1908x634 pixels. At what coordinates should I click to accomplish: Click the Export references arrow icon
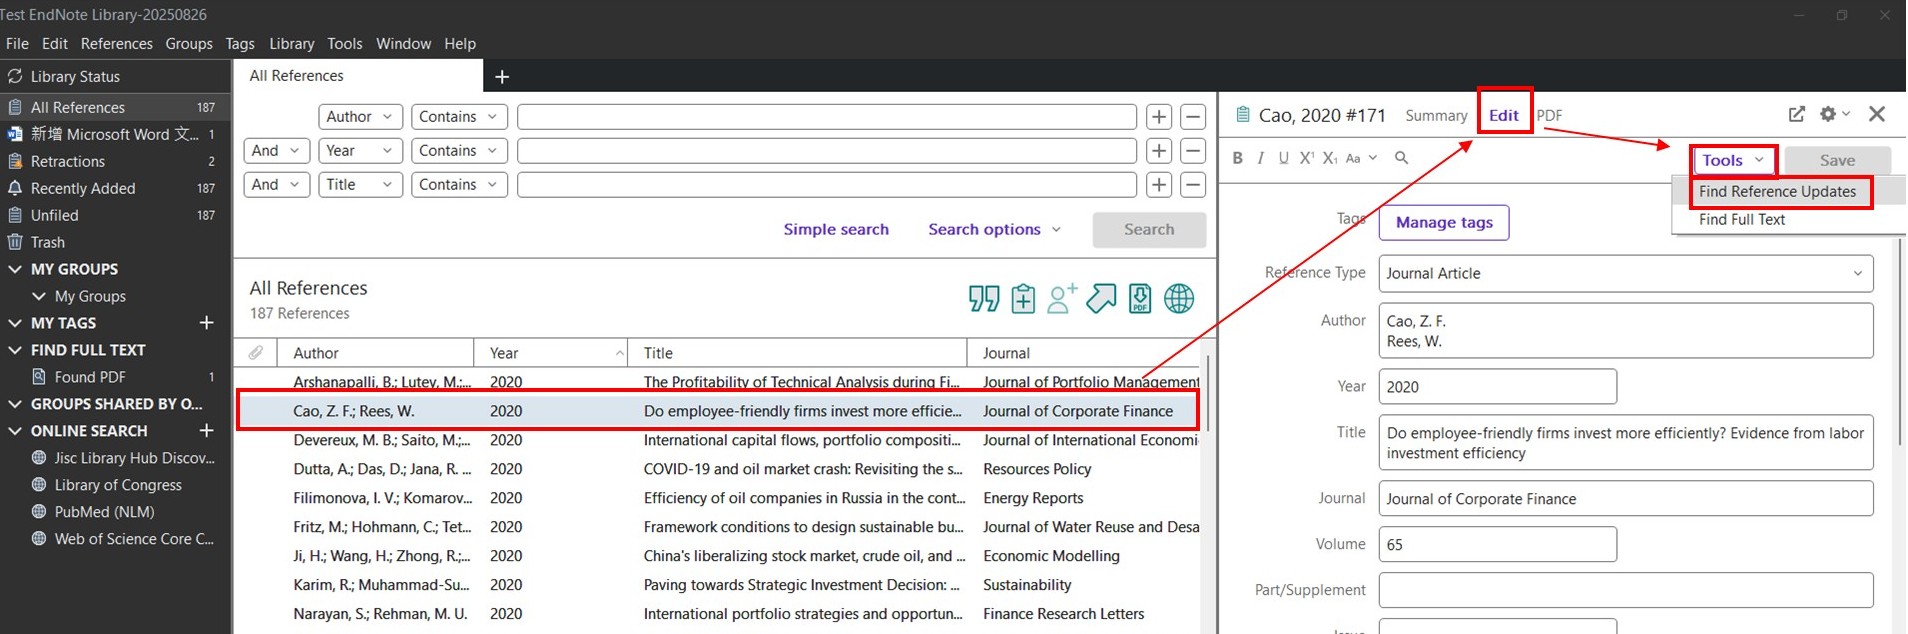1100,298
